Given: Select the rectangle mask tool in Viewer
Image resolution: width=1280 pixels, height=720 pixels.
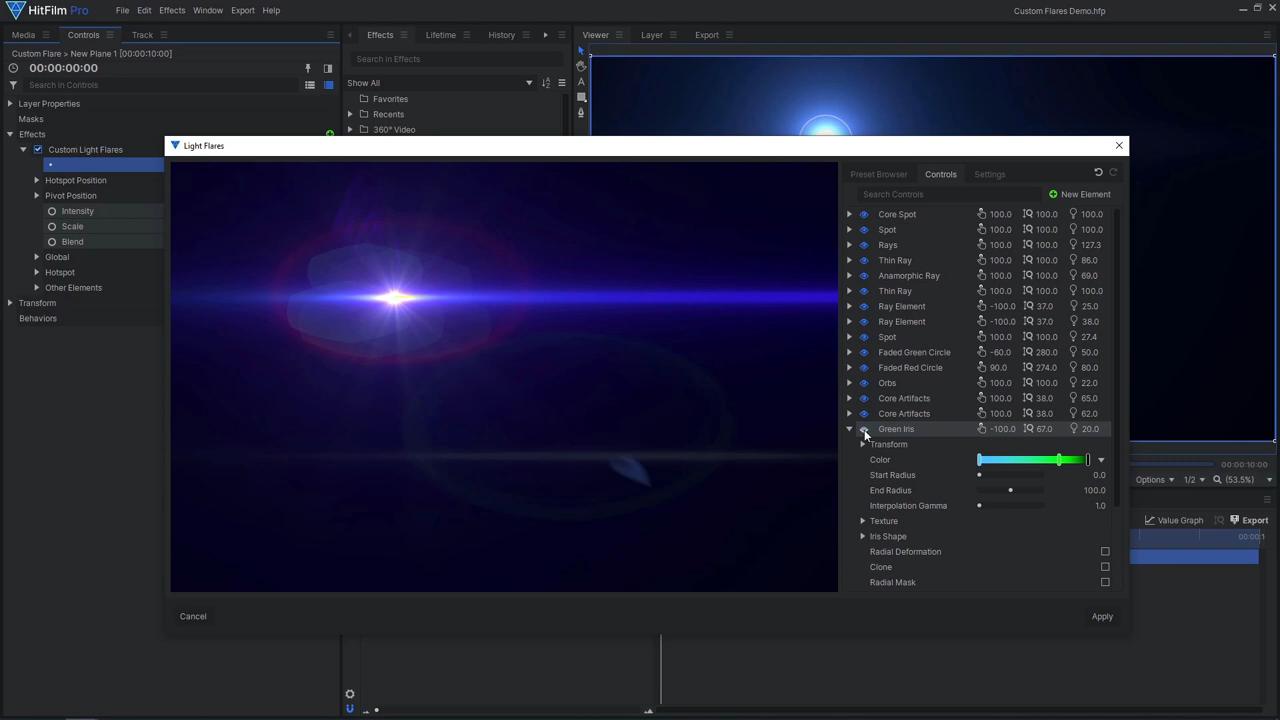Looking at the screenshot, I should [x=581, y=97].
